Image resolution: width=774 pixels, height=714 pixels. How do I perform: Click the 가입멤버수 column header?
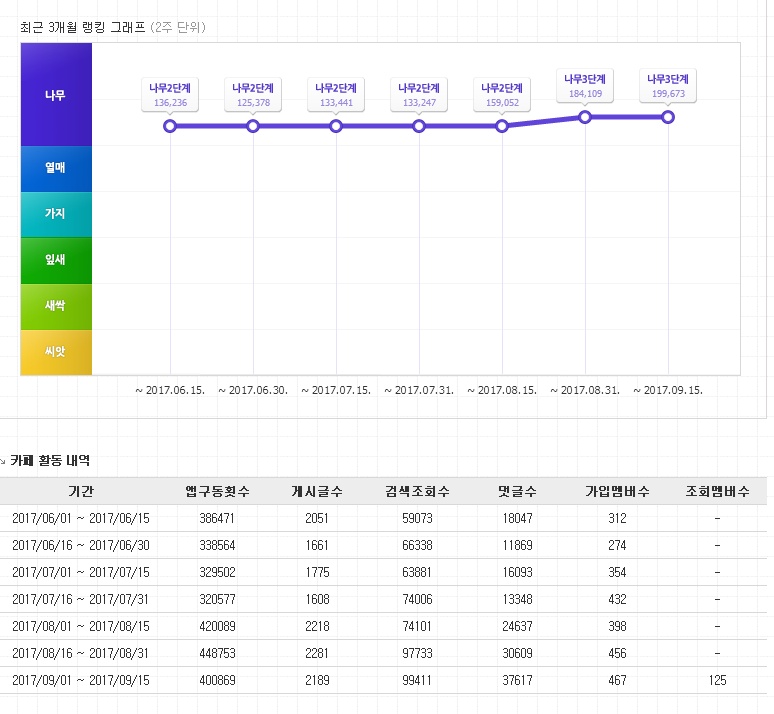pos(617,491)
